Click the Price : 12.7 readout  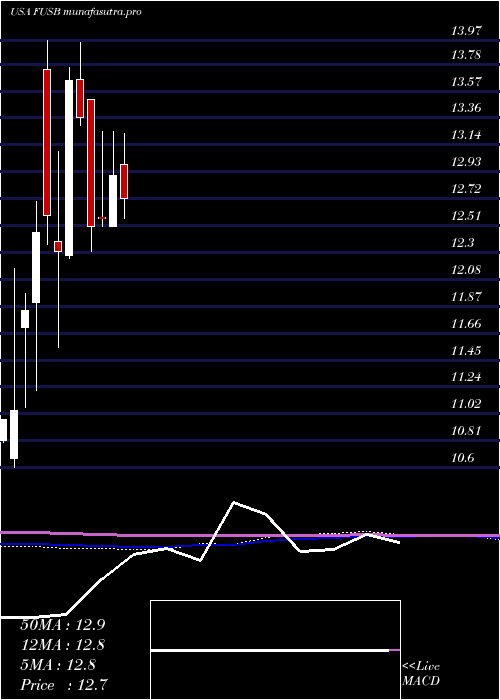(x=64, y=685)
